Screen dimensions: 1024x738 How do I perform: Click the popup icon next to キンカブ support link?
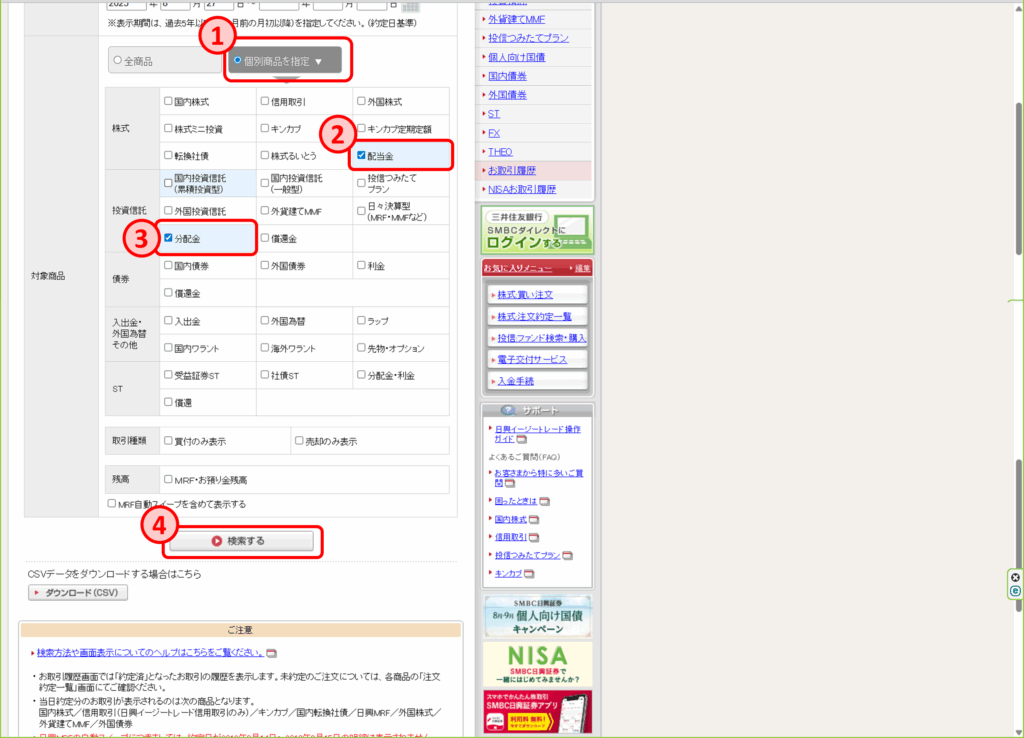point(528,574)
